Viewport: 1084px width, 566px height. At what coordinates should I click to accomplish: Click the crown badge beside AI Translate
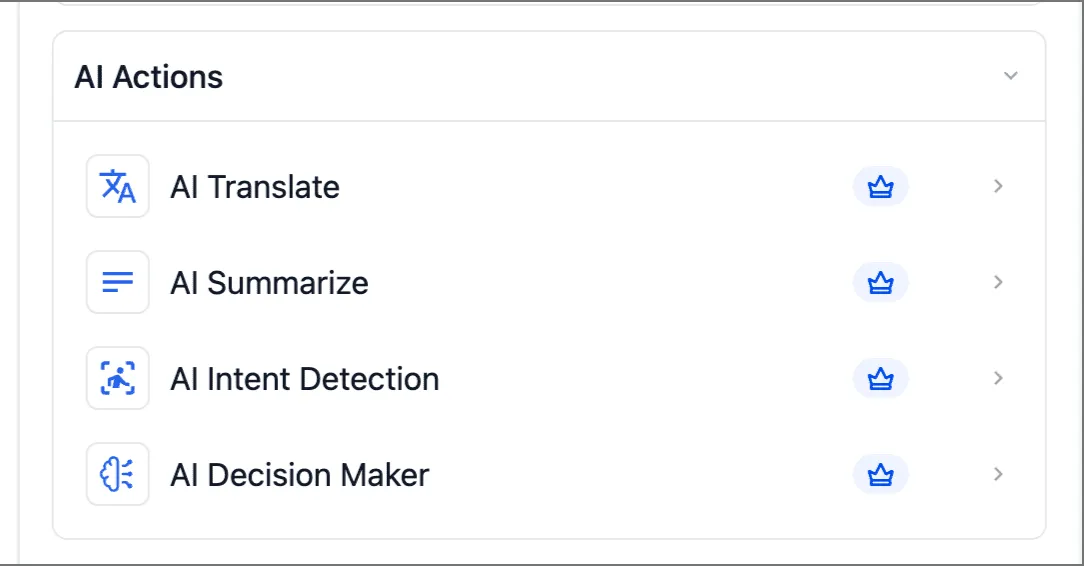[880, 187]
